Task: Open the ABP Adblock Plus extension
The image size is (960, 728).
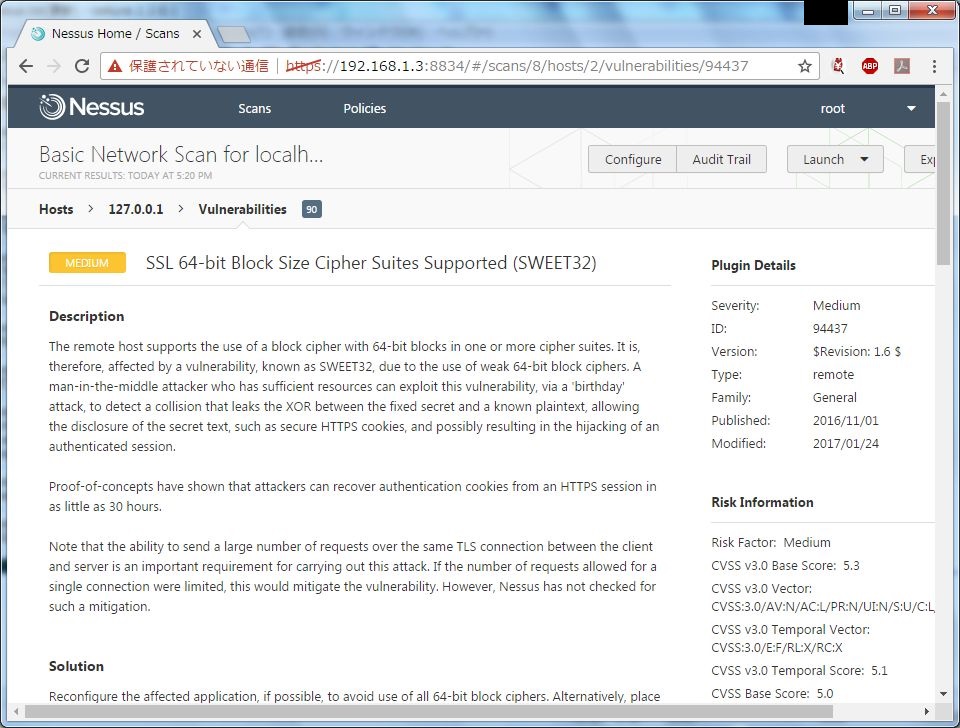Action: (x=869, y=66)
